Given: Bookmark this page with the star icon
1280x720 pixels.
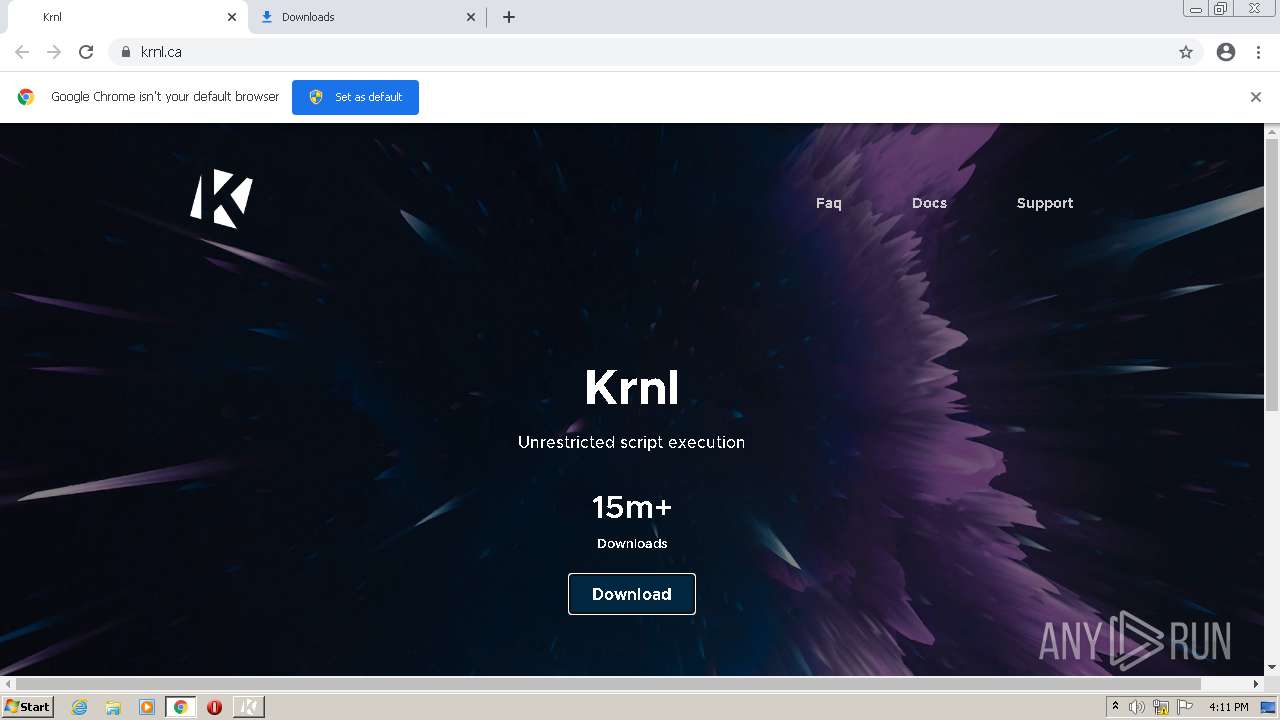Looking at the screenshot, I should point(1186,52).
